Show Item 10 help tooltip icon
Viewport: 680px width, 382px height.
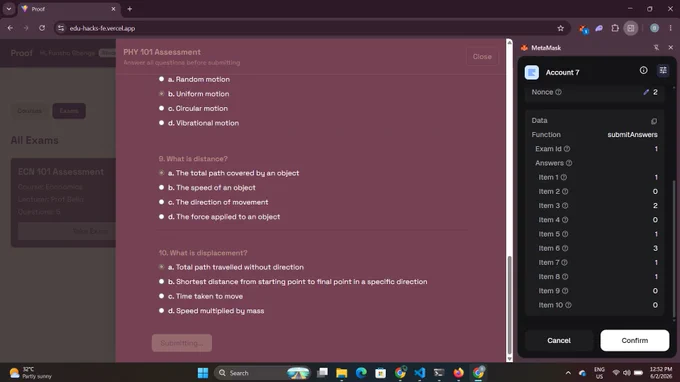click(568, 305)
